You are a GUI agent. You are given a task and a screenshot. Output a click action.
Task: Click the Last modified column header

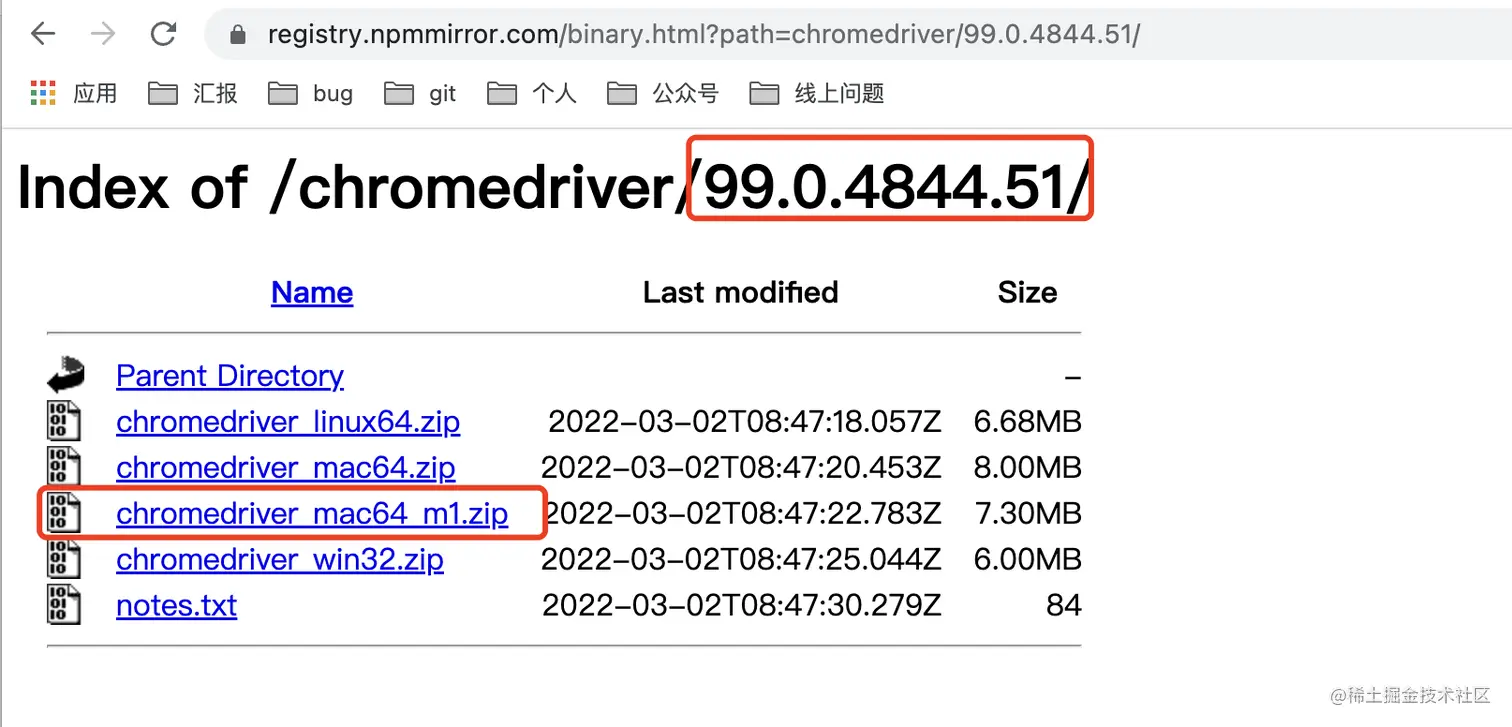click(740, 292)
